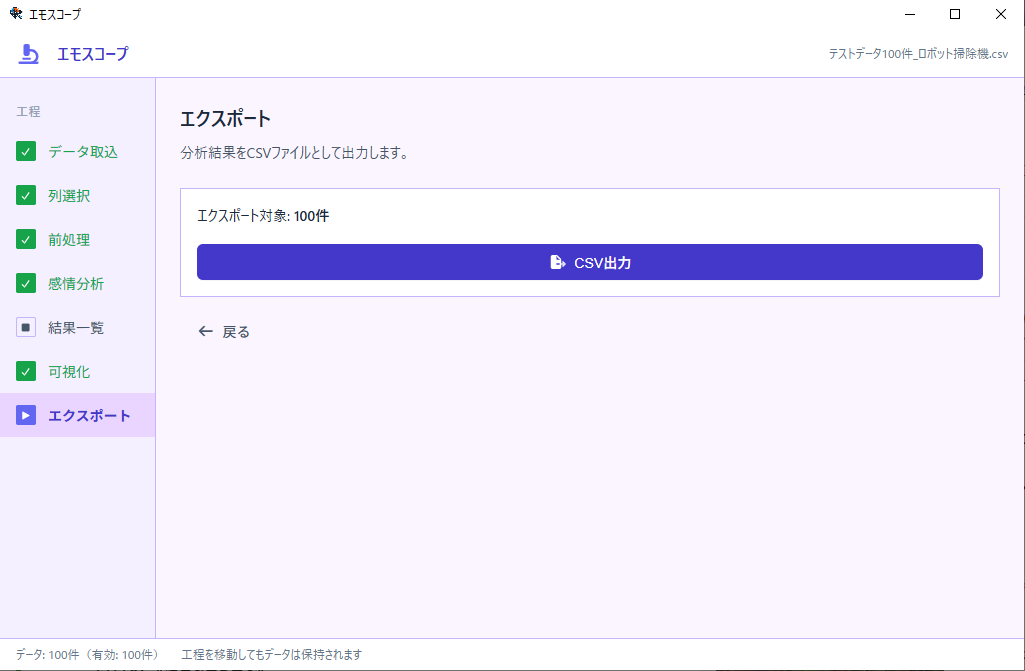Click the microscope logo icon in header
The height and width of the screenshot is (671, 1025).
[x=28, y=54]
